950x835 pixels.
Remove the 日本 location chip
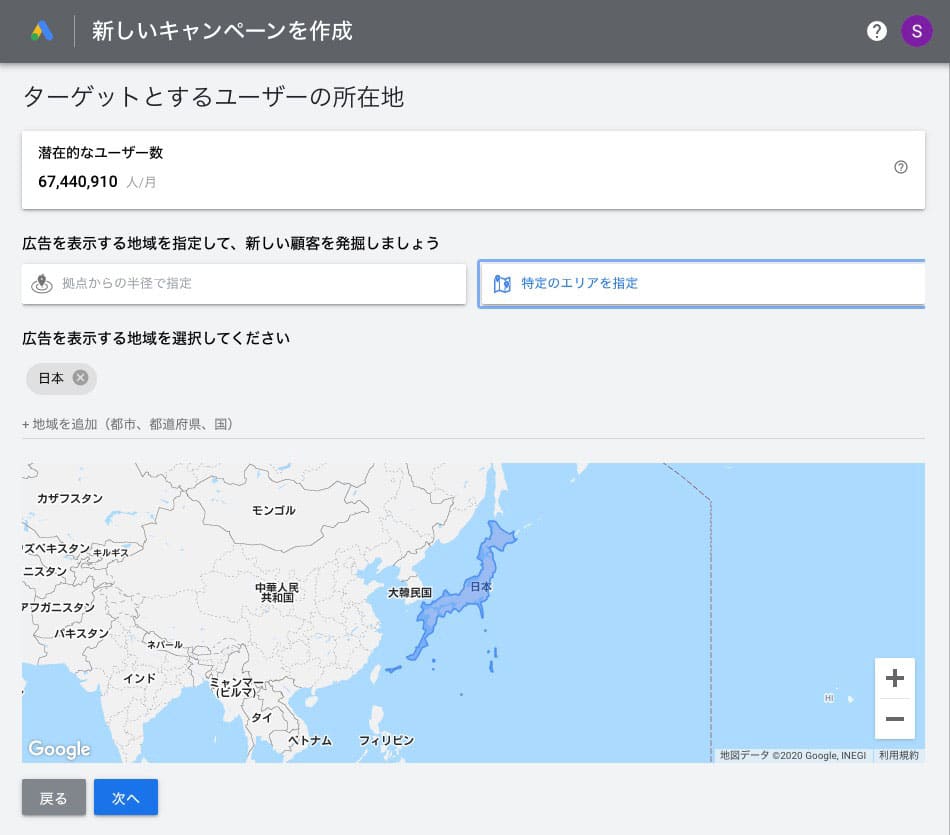coord(81,378)
